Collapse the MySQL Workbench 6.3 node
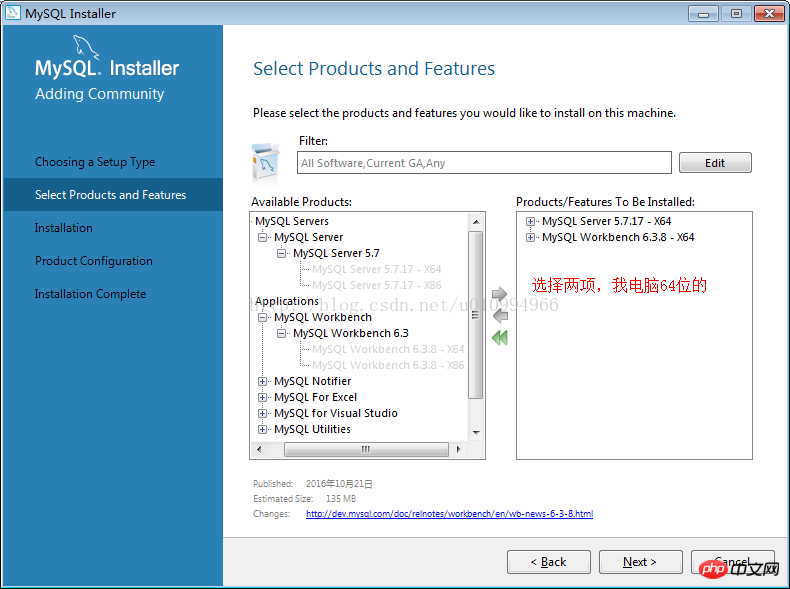This screenshot has height=589, width=790. point(282,334)
